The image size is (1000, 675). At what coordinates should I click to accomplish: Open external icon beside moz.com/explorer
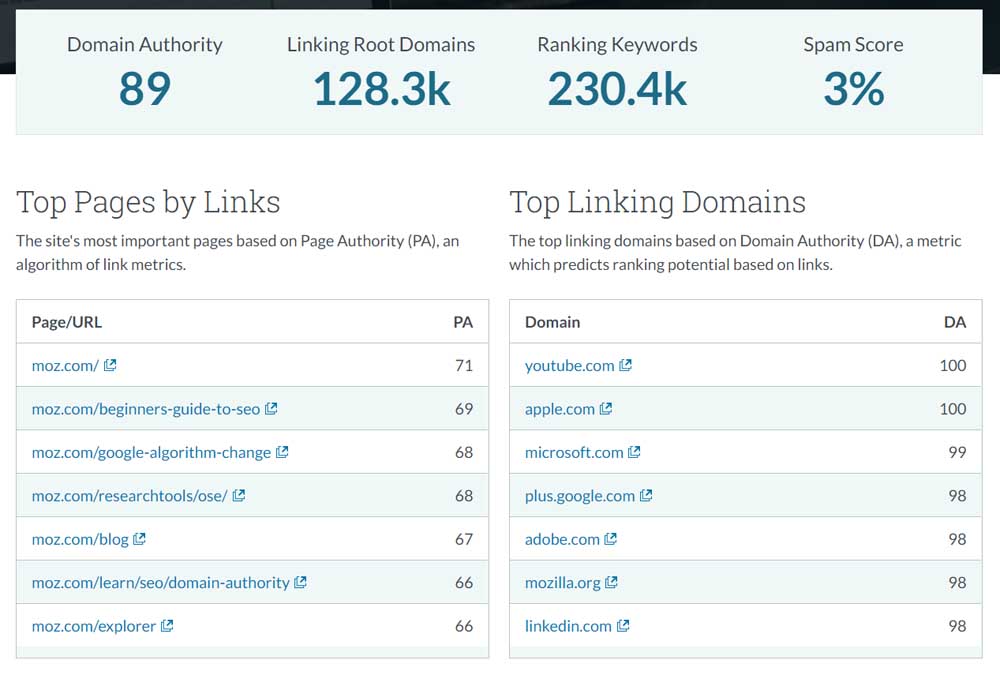[x=167, y=625]
